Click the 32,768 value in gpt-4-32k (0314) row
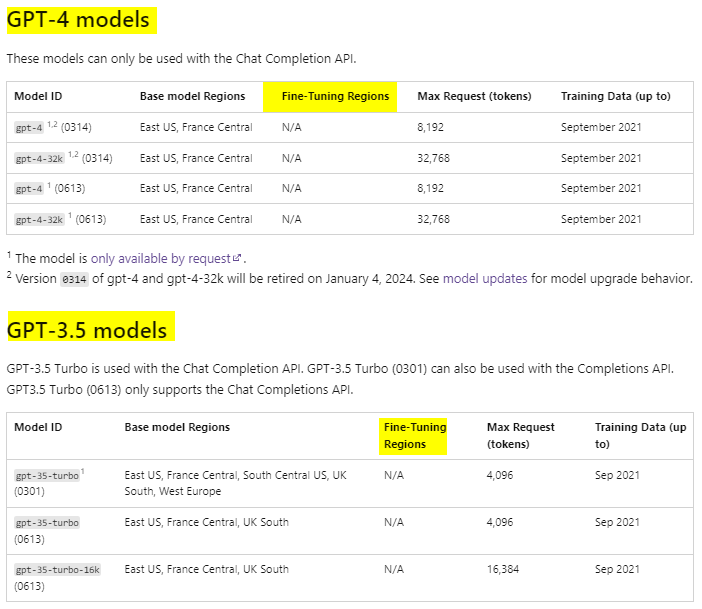The image size is (702, 609). 433,158
